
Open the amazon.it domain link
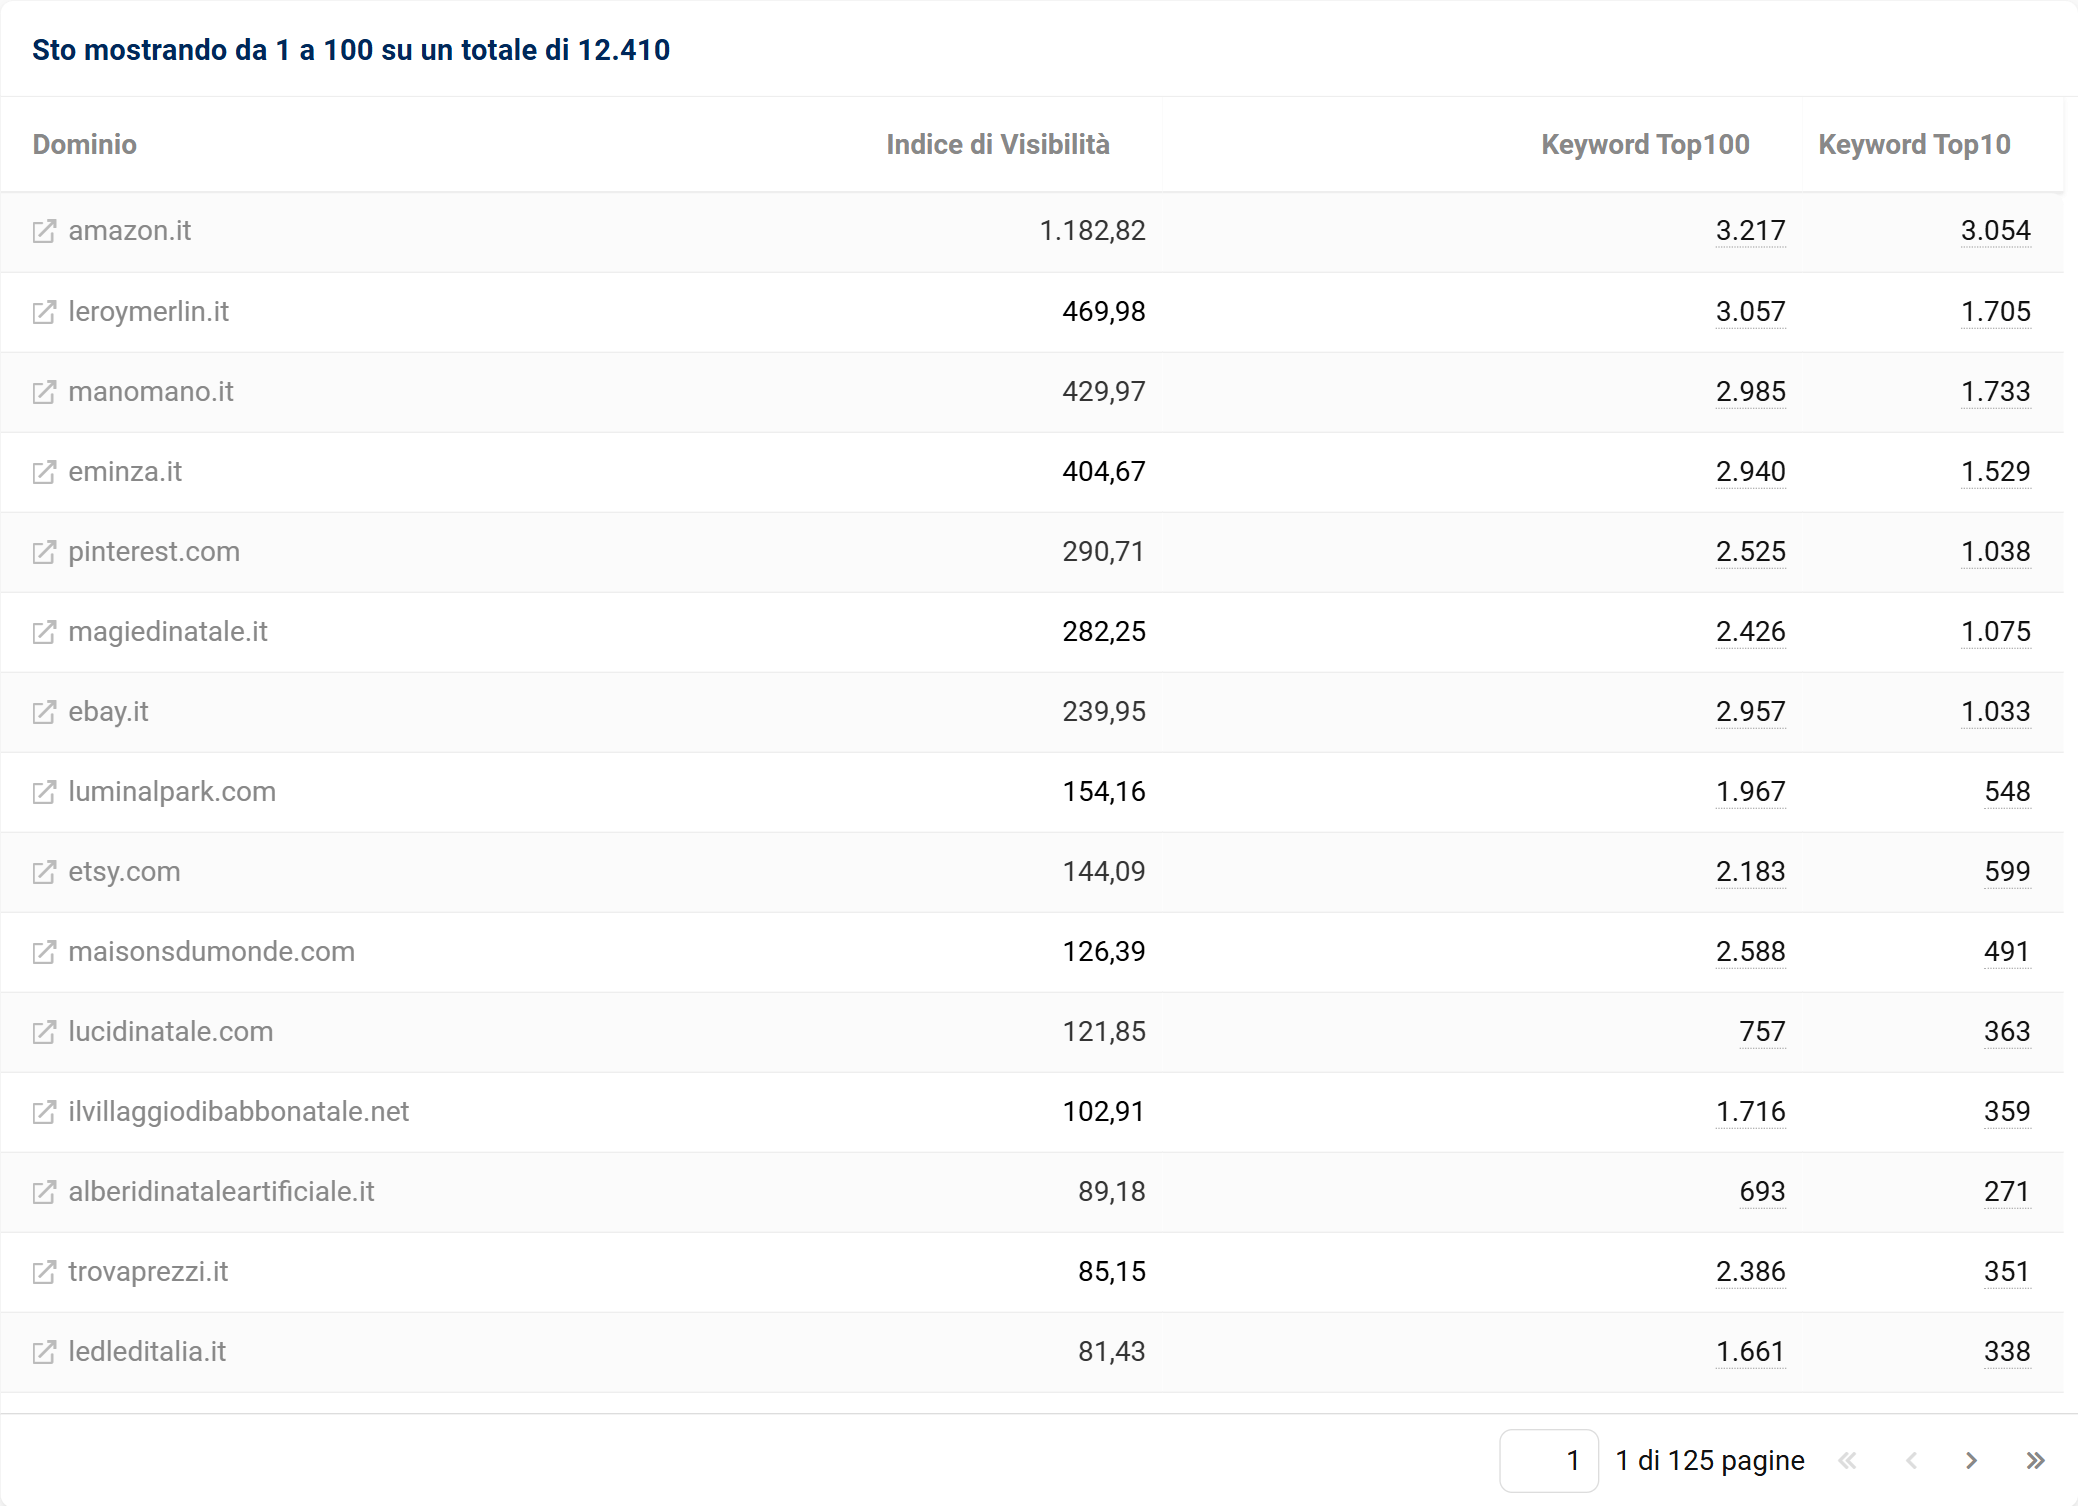(130, 231)
